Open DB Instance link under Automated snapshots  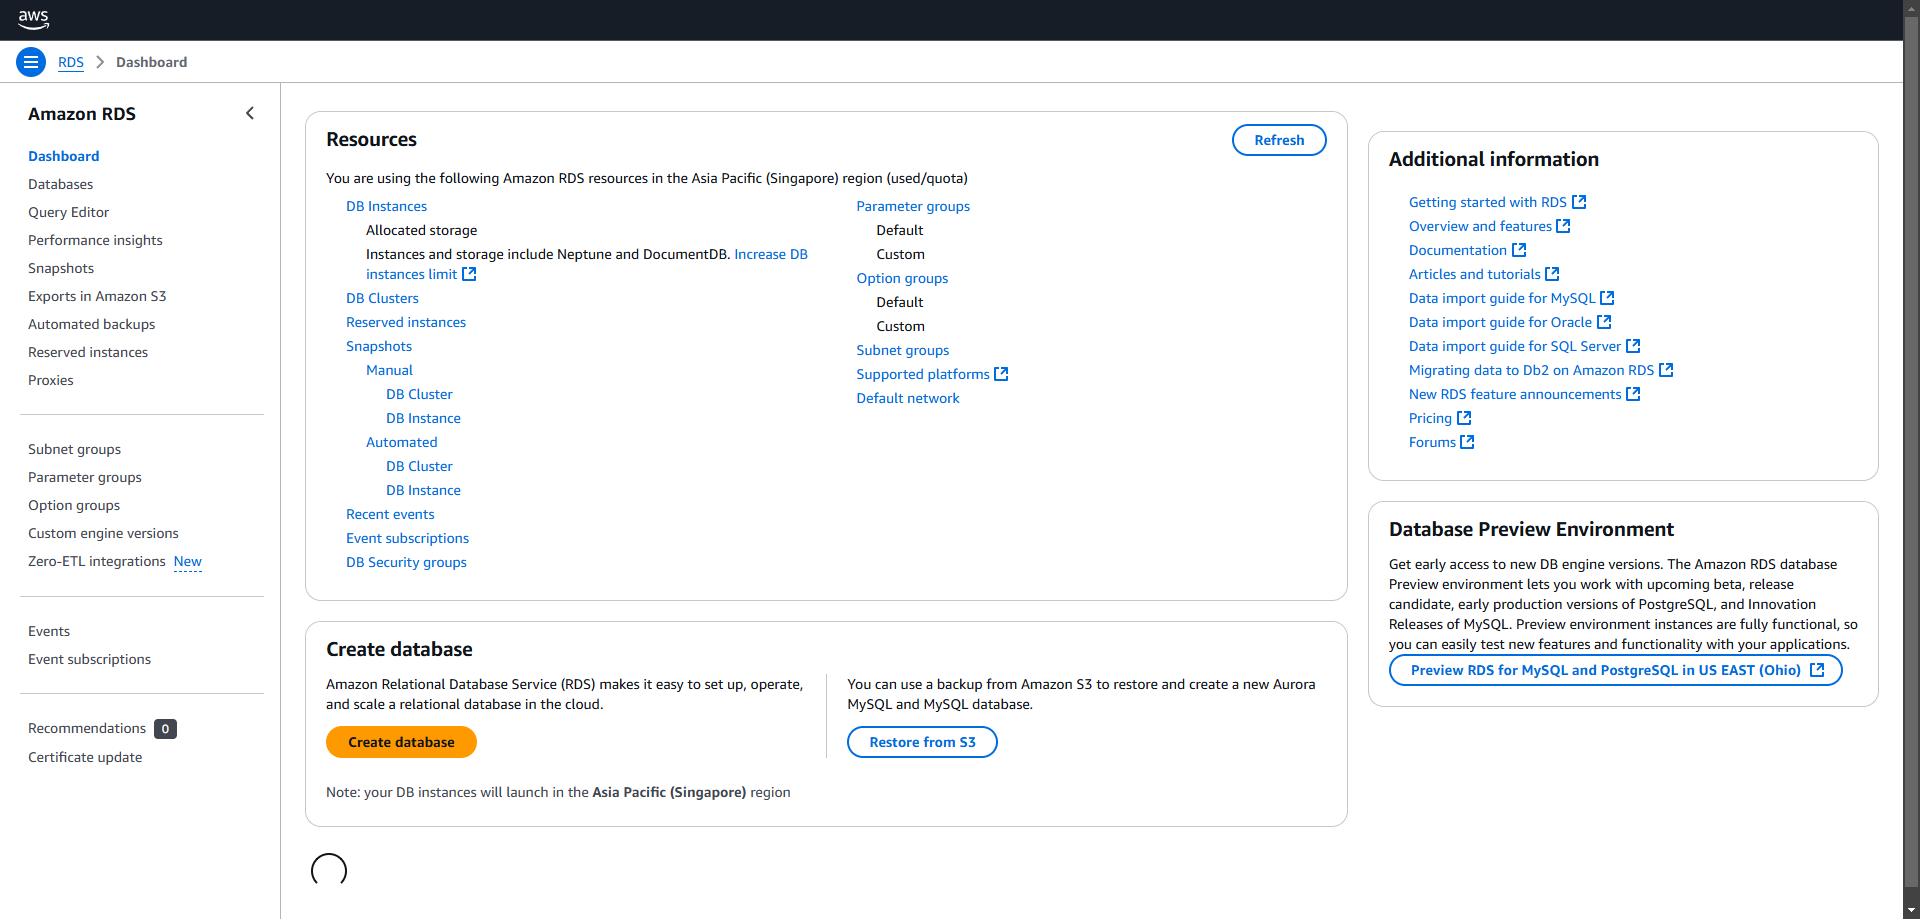(424, 490)
